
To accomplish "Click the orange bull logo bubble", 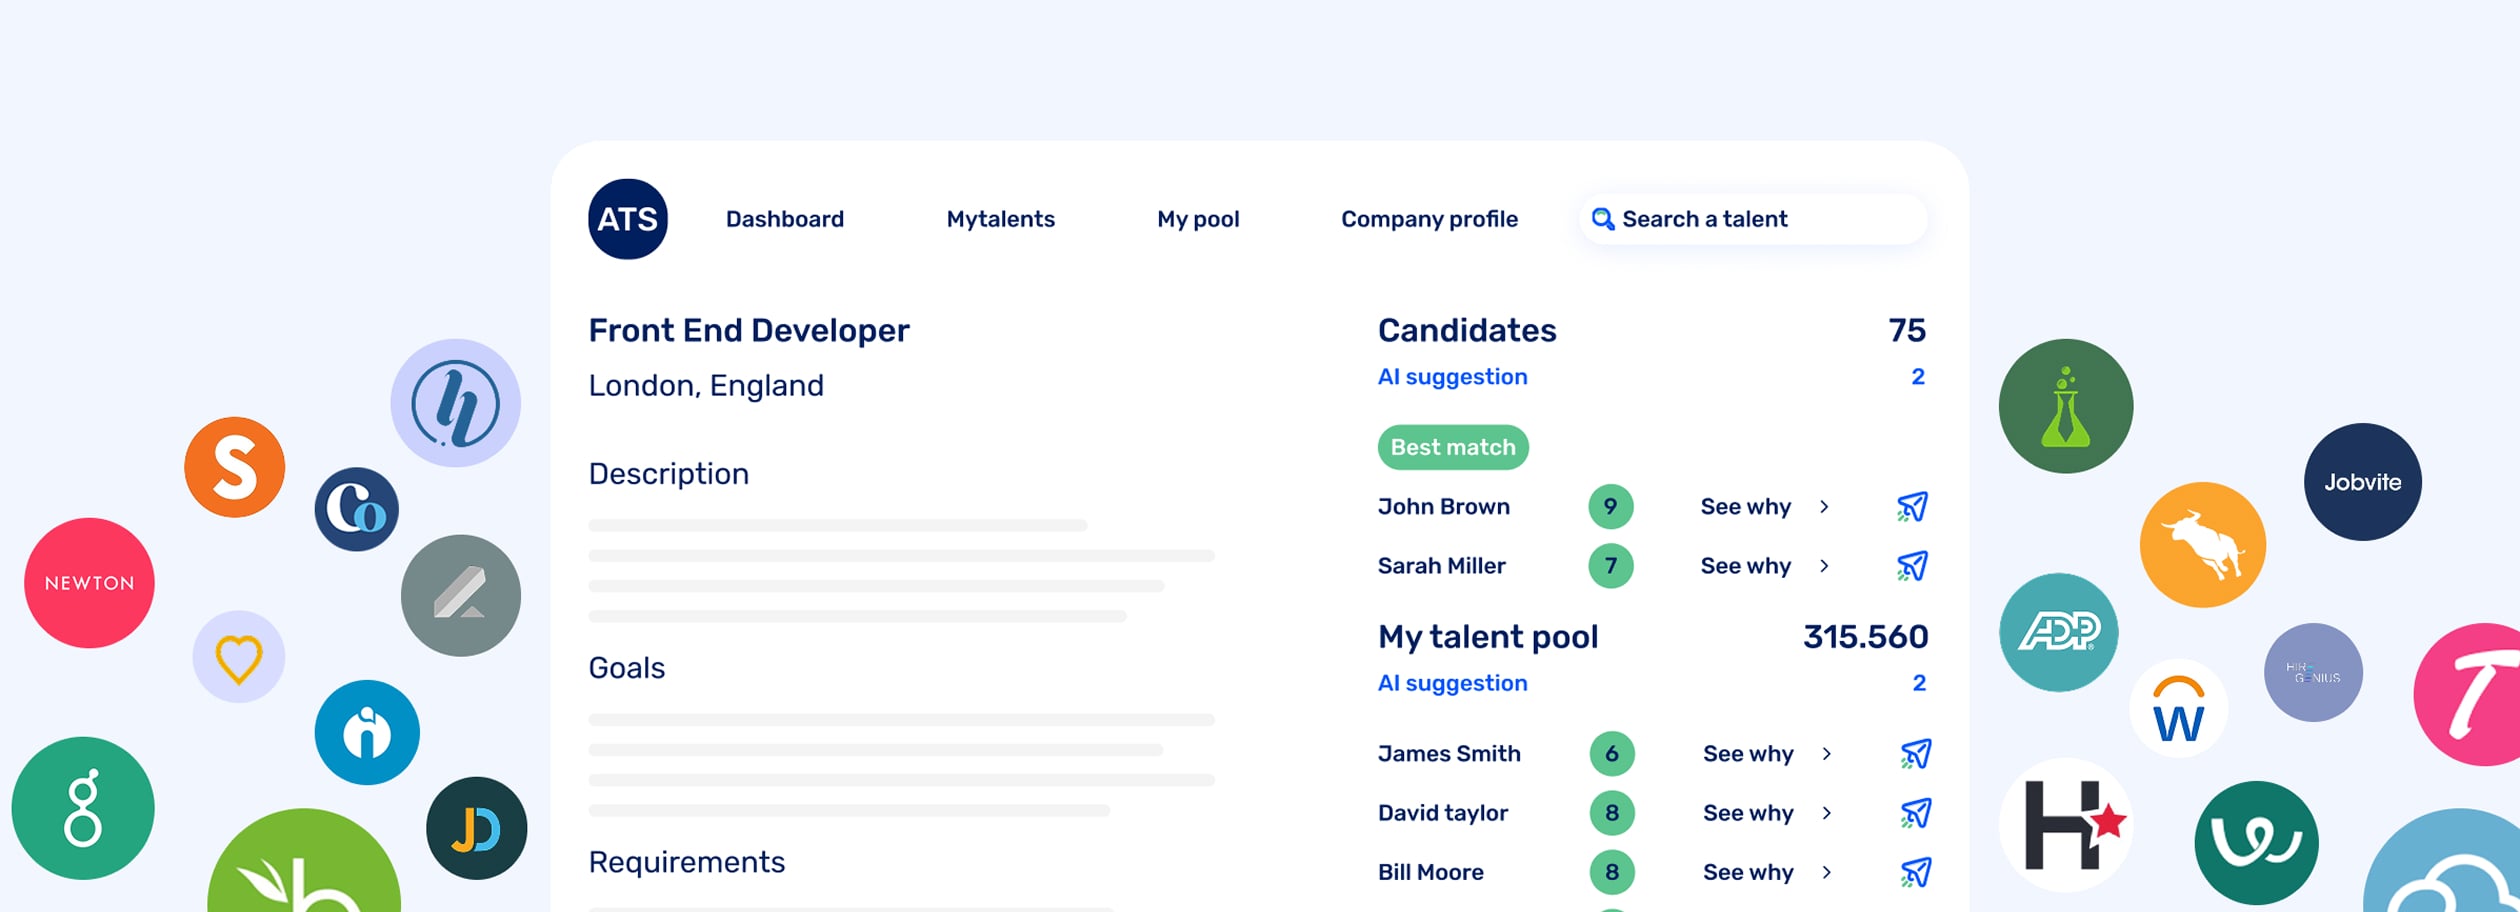I will pos(2202,545).
